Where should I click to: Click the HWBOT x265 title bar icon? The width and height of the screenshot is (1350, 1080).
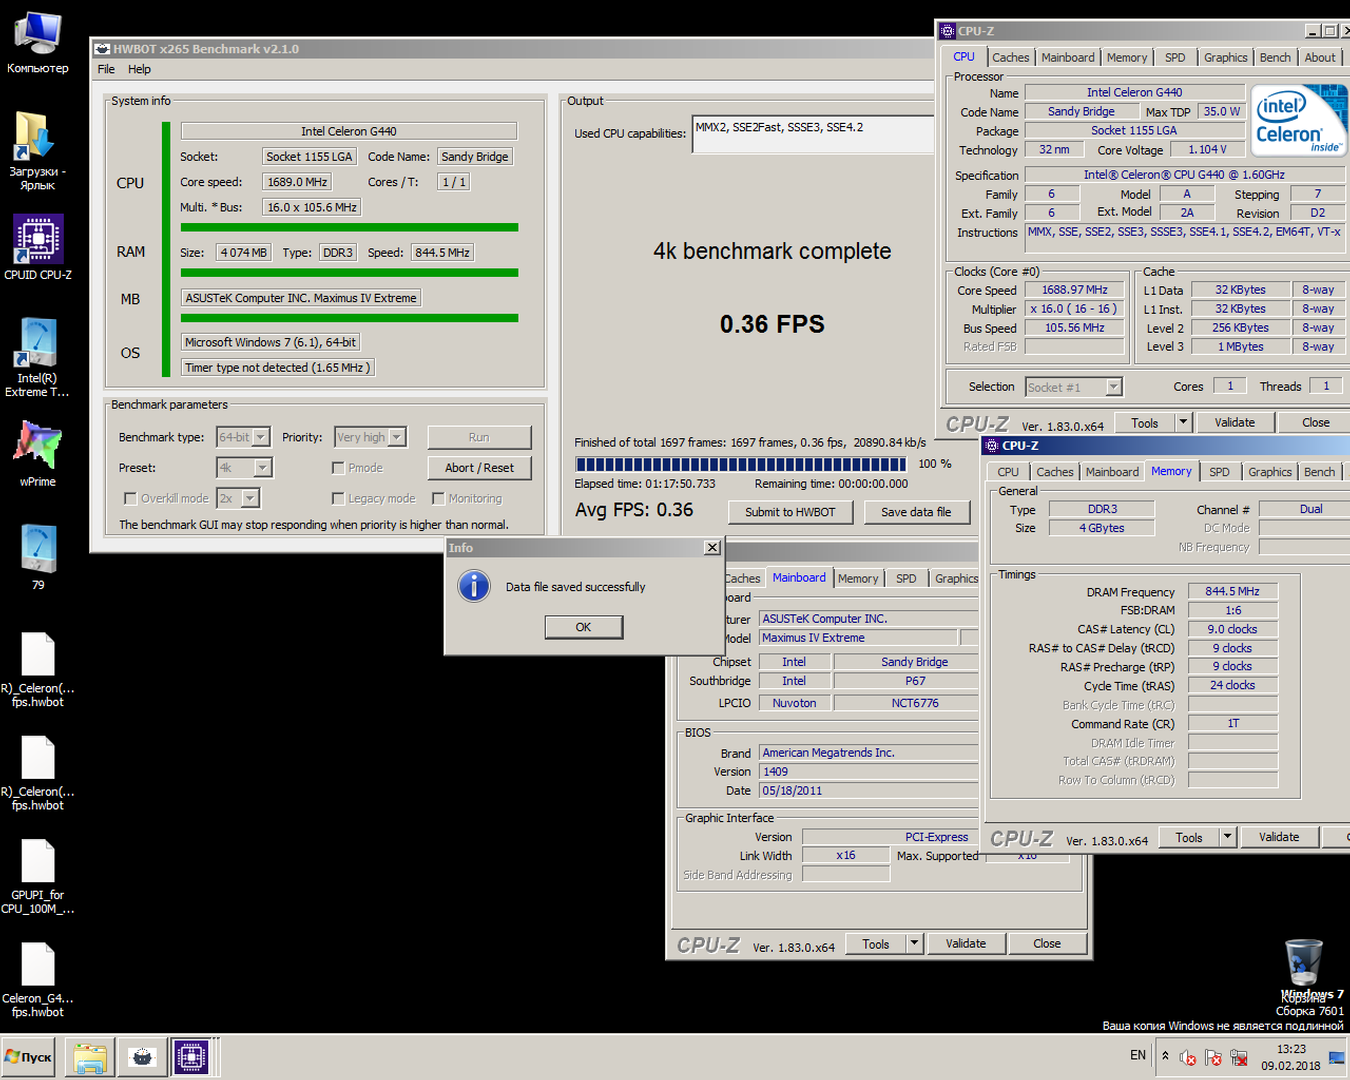click(102, 48)
